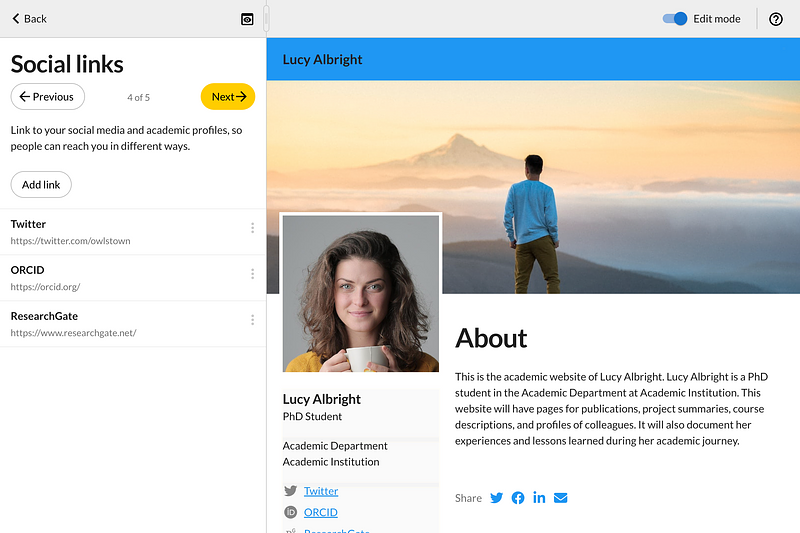Open options menu for ORCID link
Viewport: 800px width, 533px height.
pyautogui.click(x=252, y=274)
